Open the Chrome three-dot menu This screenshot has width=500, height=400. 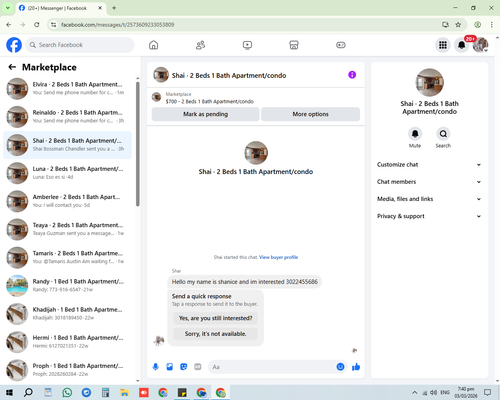click(x=492, y=25)
